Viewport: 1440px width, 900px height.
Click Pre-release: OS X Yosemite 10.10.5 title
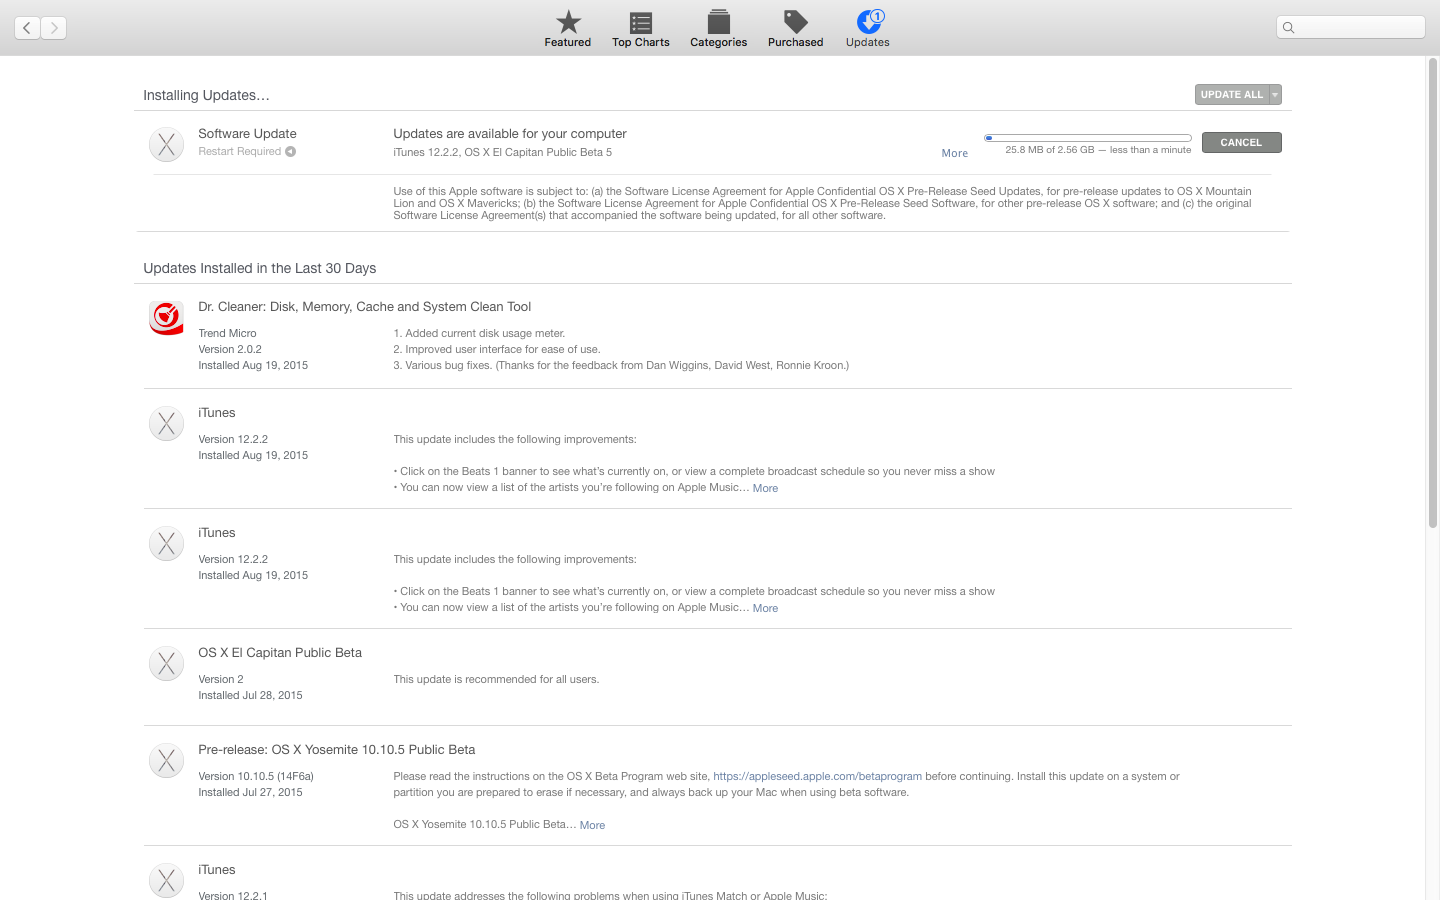pos(336,750)
